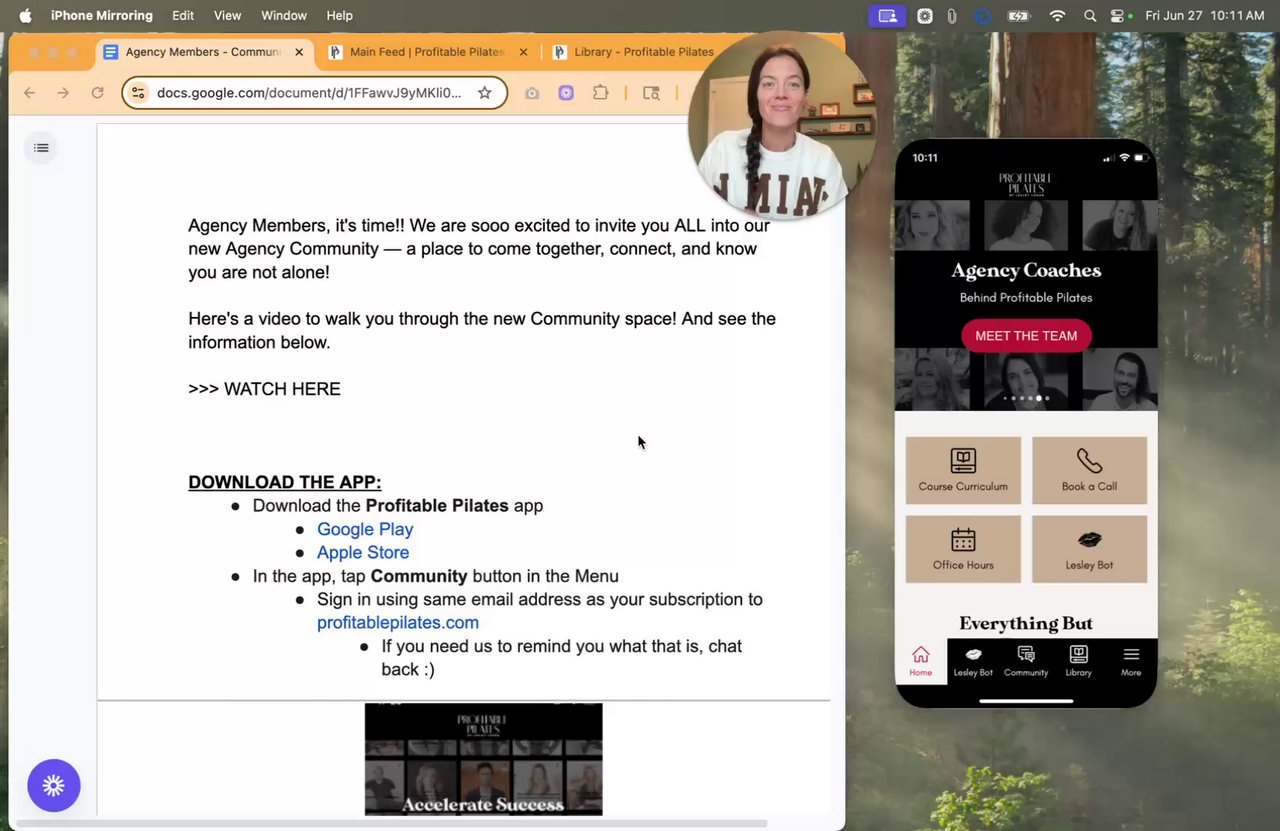Tap the Agency Coaches heading in the banner
The image size is (1280, 831).
pos(1026,270)
